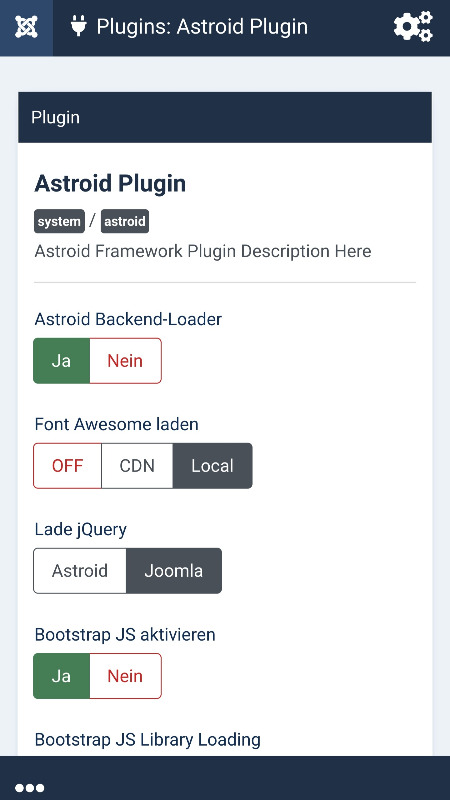Choose Astroid for Lade jQuery
The height and width of the screenshot is (800, 450).
point(80,571)
